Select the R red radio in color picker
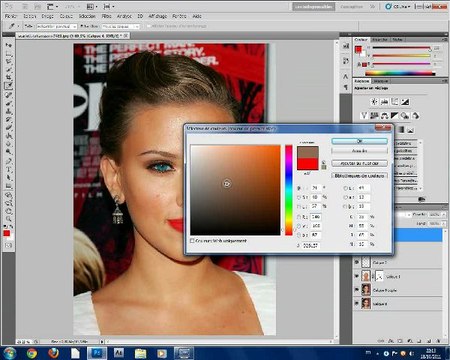 pos(299,217)
